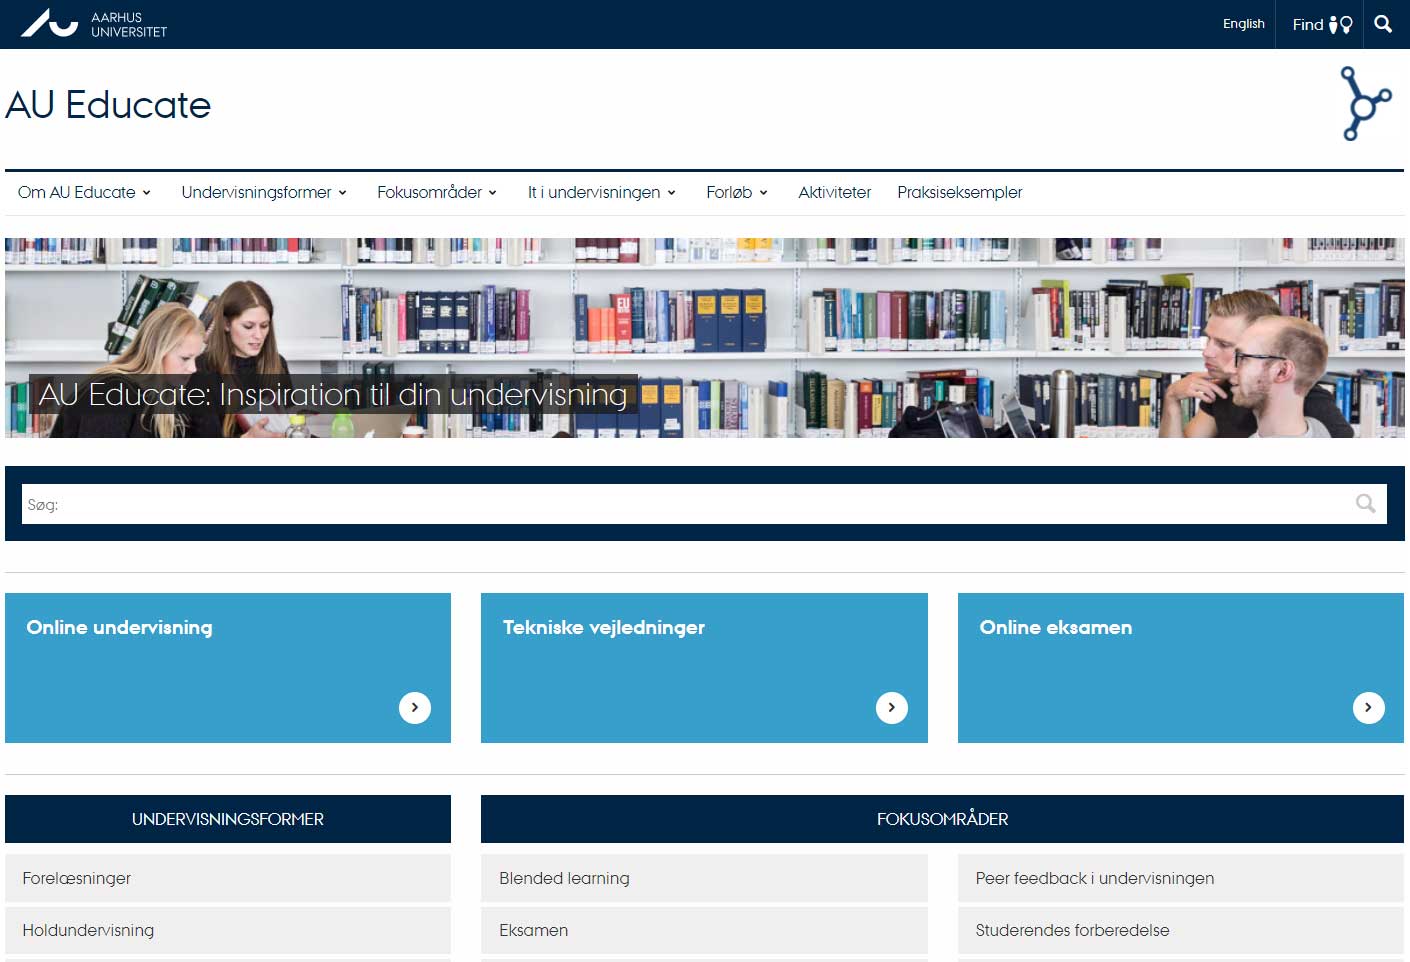Click the arrow on the Online undervisning card
Viewport: 1410px width, 962px height.
(415, 708)
